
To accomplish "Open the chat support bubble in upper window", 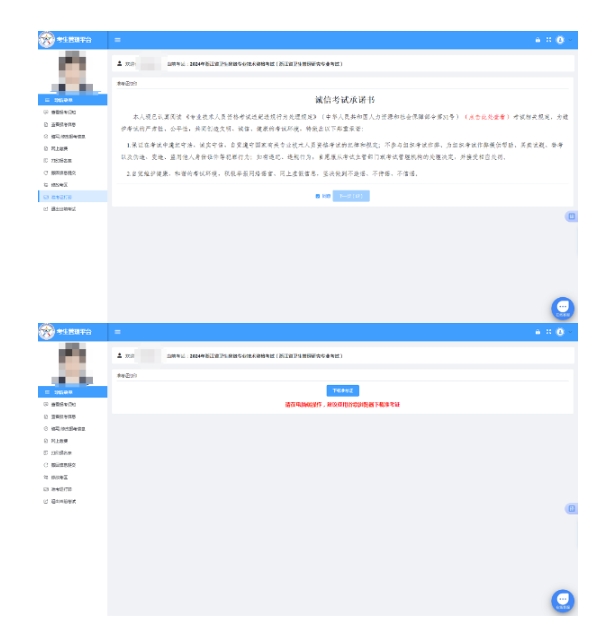I will (x=563, y=308).
